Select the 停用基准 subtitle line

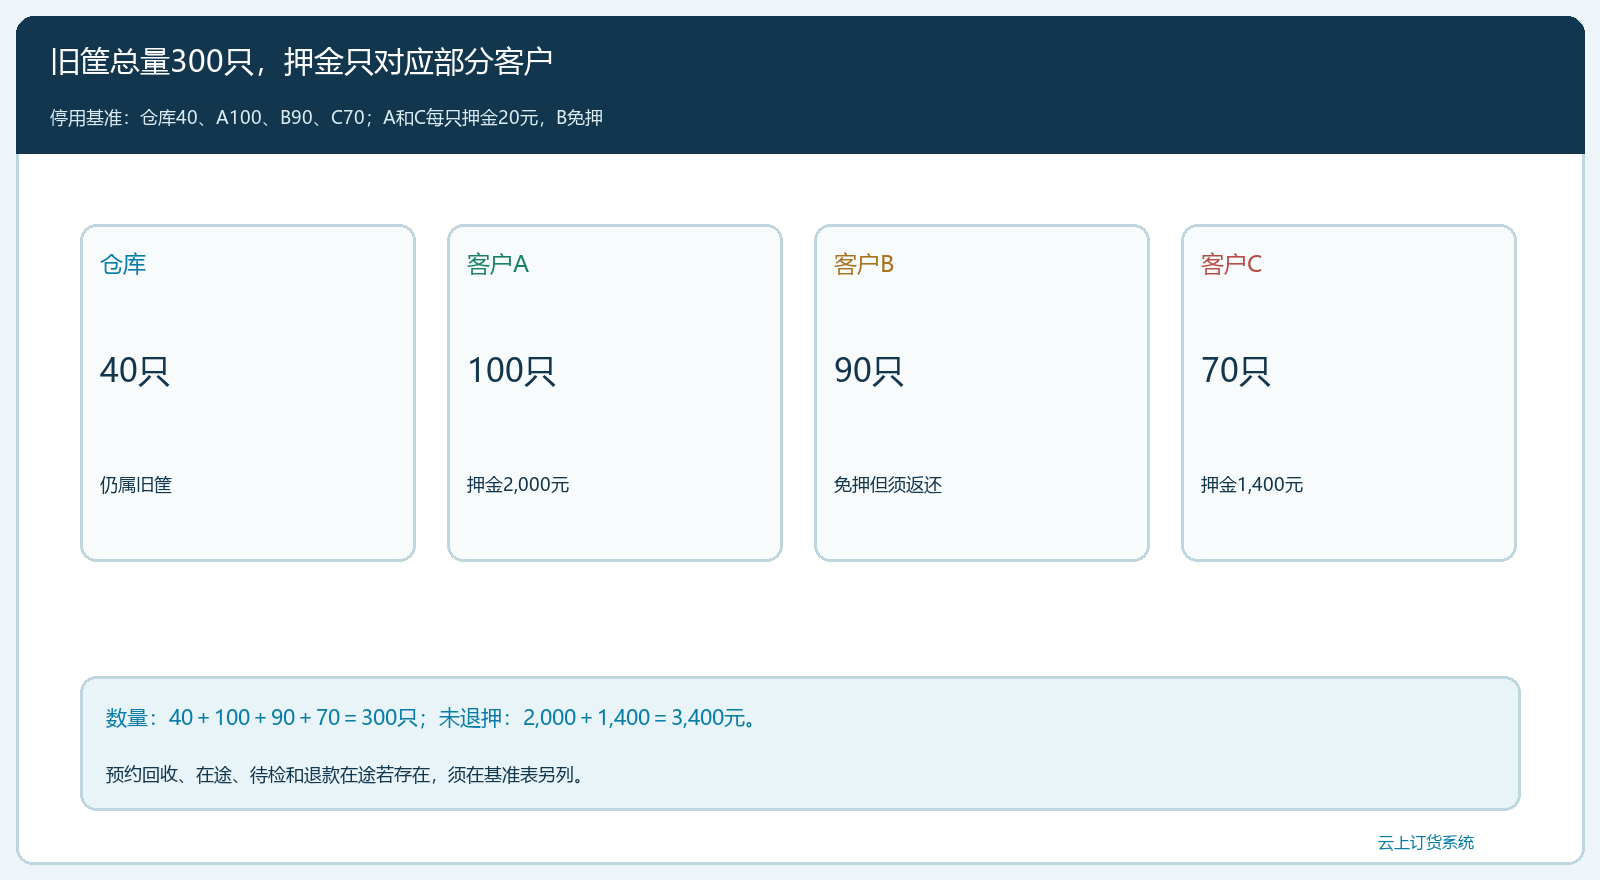(x=326, y=118)
